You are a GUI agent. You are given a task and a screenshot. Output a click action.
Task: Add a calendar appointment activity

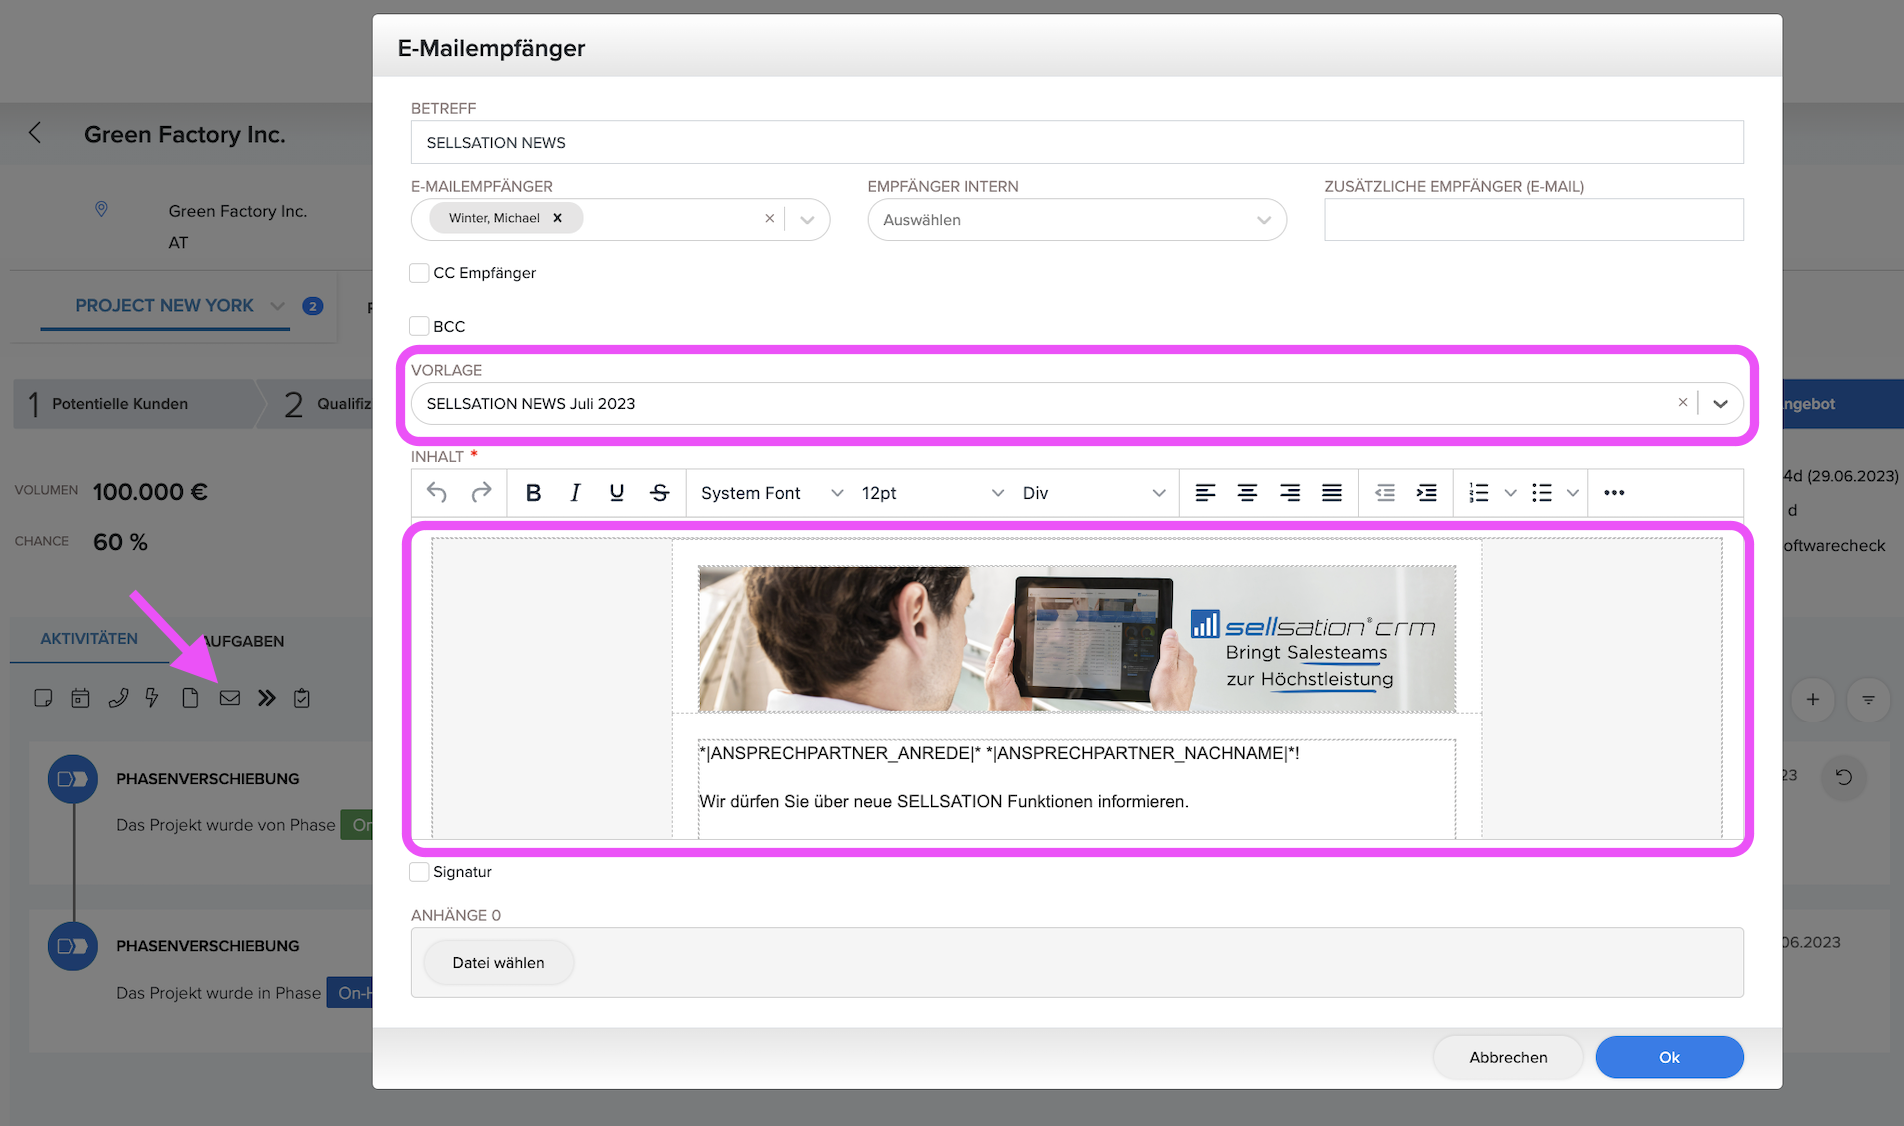[80, 698]
